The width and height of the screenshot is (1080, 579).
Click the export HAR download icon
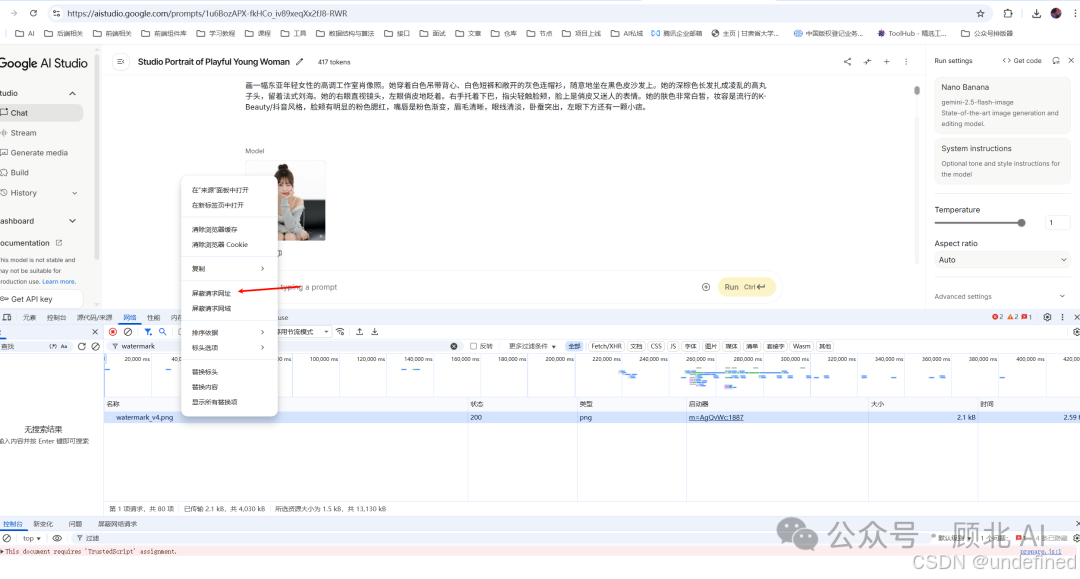(x=374, y=330)
